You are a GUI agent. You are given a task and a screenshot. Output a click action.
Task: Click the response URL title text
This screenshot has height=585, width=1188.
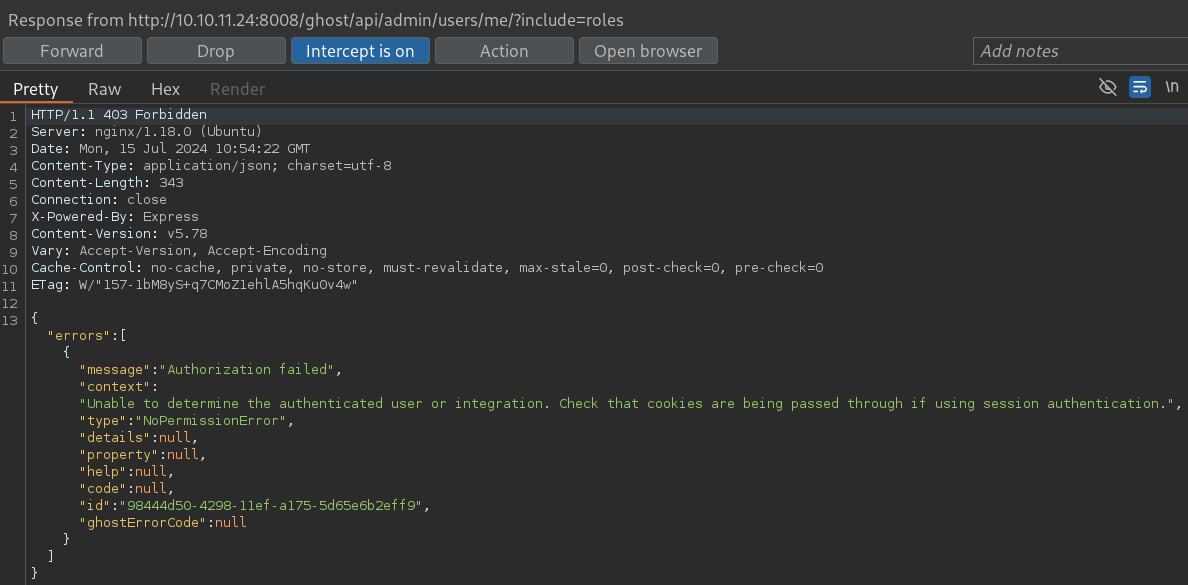tap(316, 20)
